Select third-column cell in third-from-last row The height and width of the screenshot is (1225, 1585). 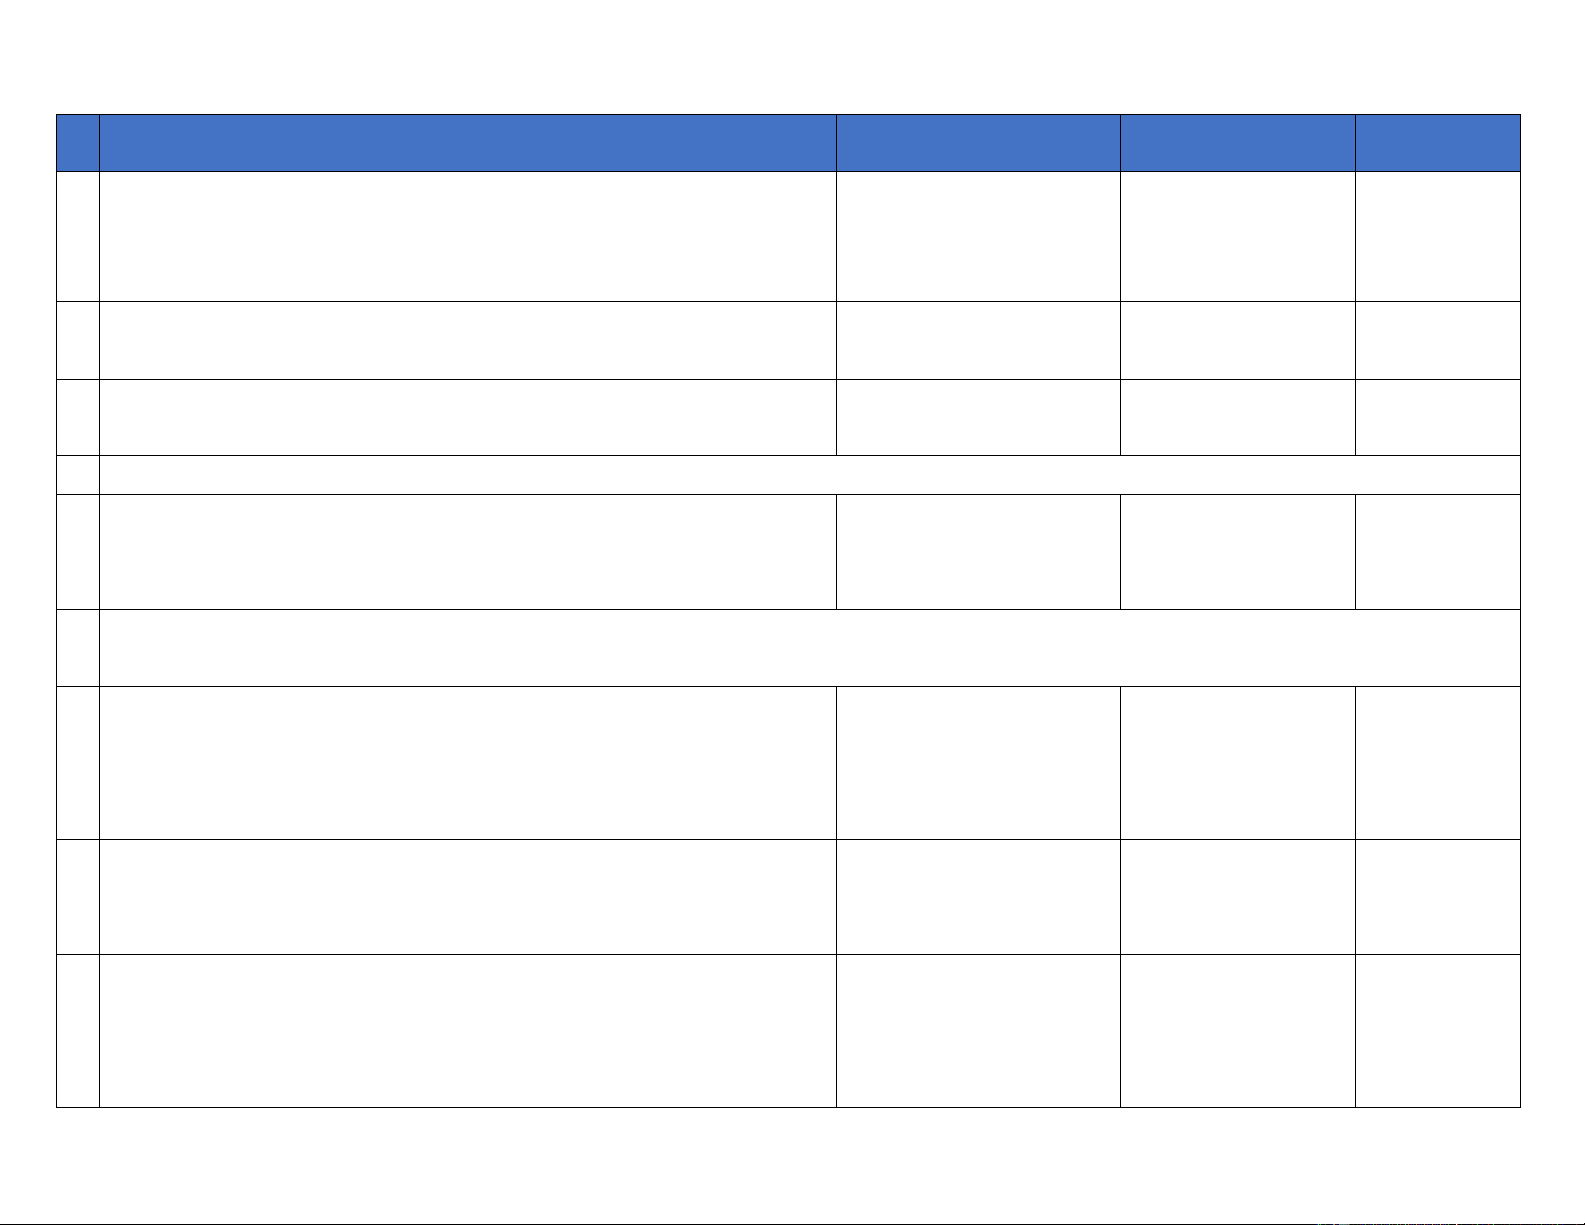pos(978,762)
